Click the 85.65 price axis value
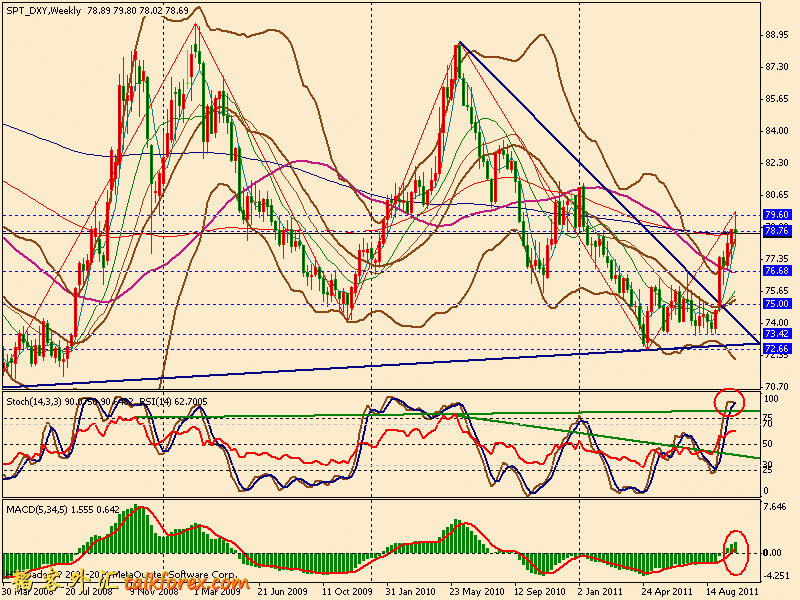This screenshot has width=800, height=600. (777, 98)
